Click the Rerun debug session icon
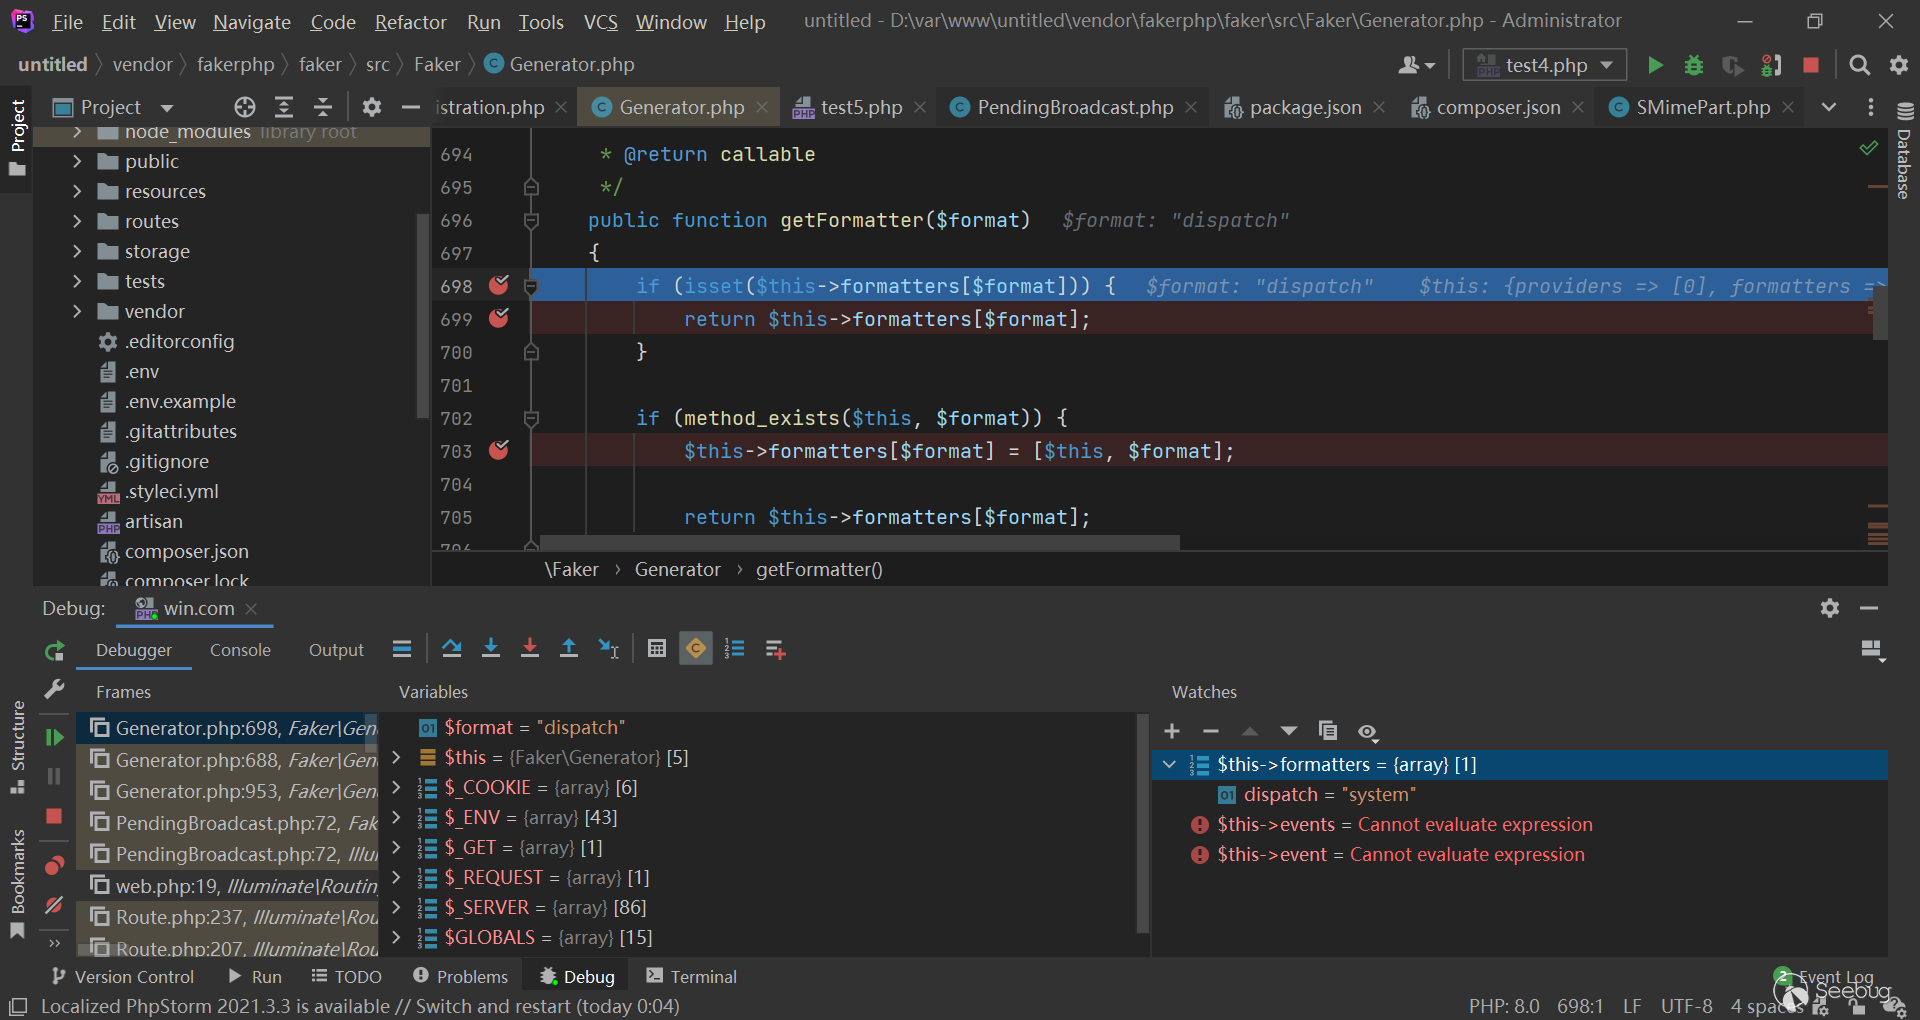This screenshot has width=1920, height=1020. (x=54, y=651)
